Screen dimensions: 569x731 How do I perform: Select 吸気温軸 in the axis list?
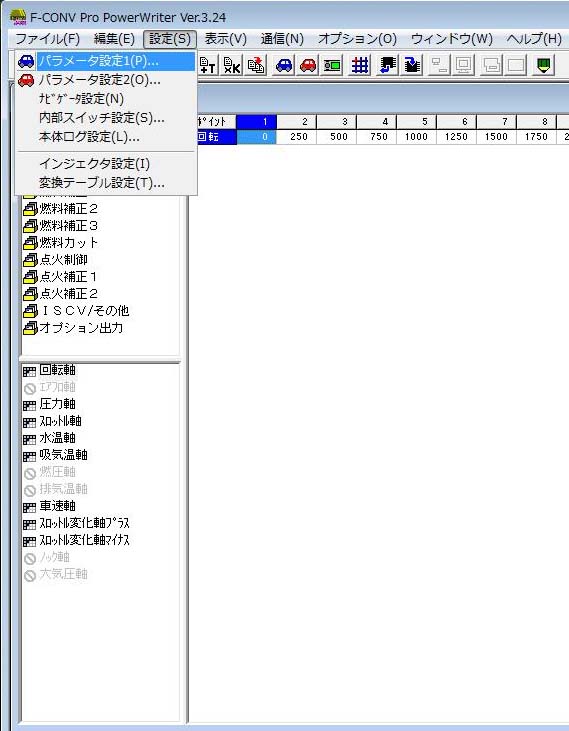click(x=55, y=455)
